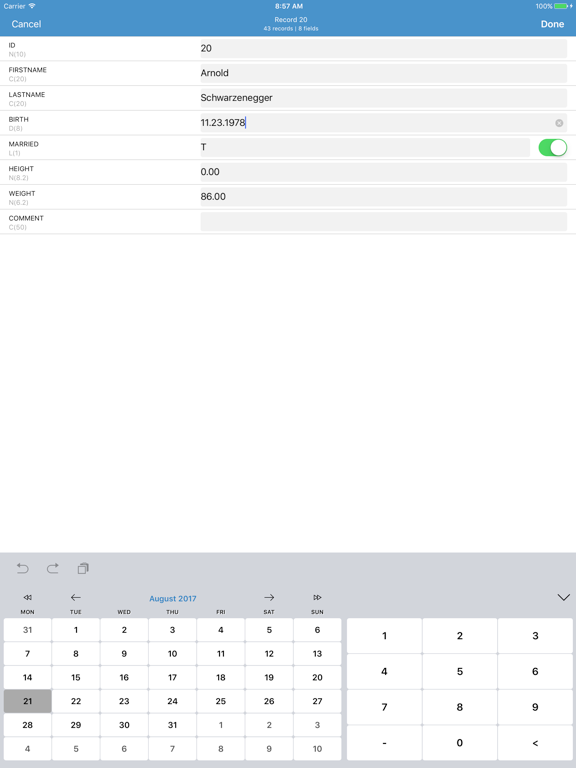Image resolution: width=576 pixels, height=768 pixels.
Task: Tap numeric keypad key 0
Action: (x=459, y=743)
